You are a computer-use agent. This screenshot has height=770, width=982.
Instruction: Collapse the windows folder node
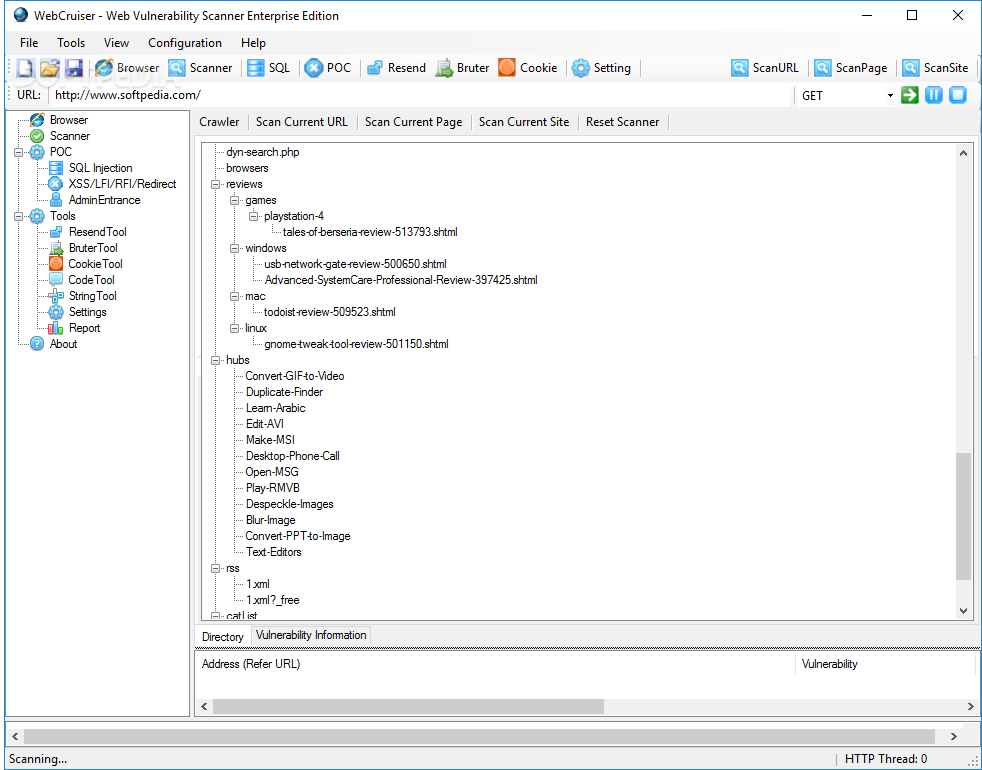[x=234, y=248]
